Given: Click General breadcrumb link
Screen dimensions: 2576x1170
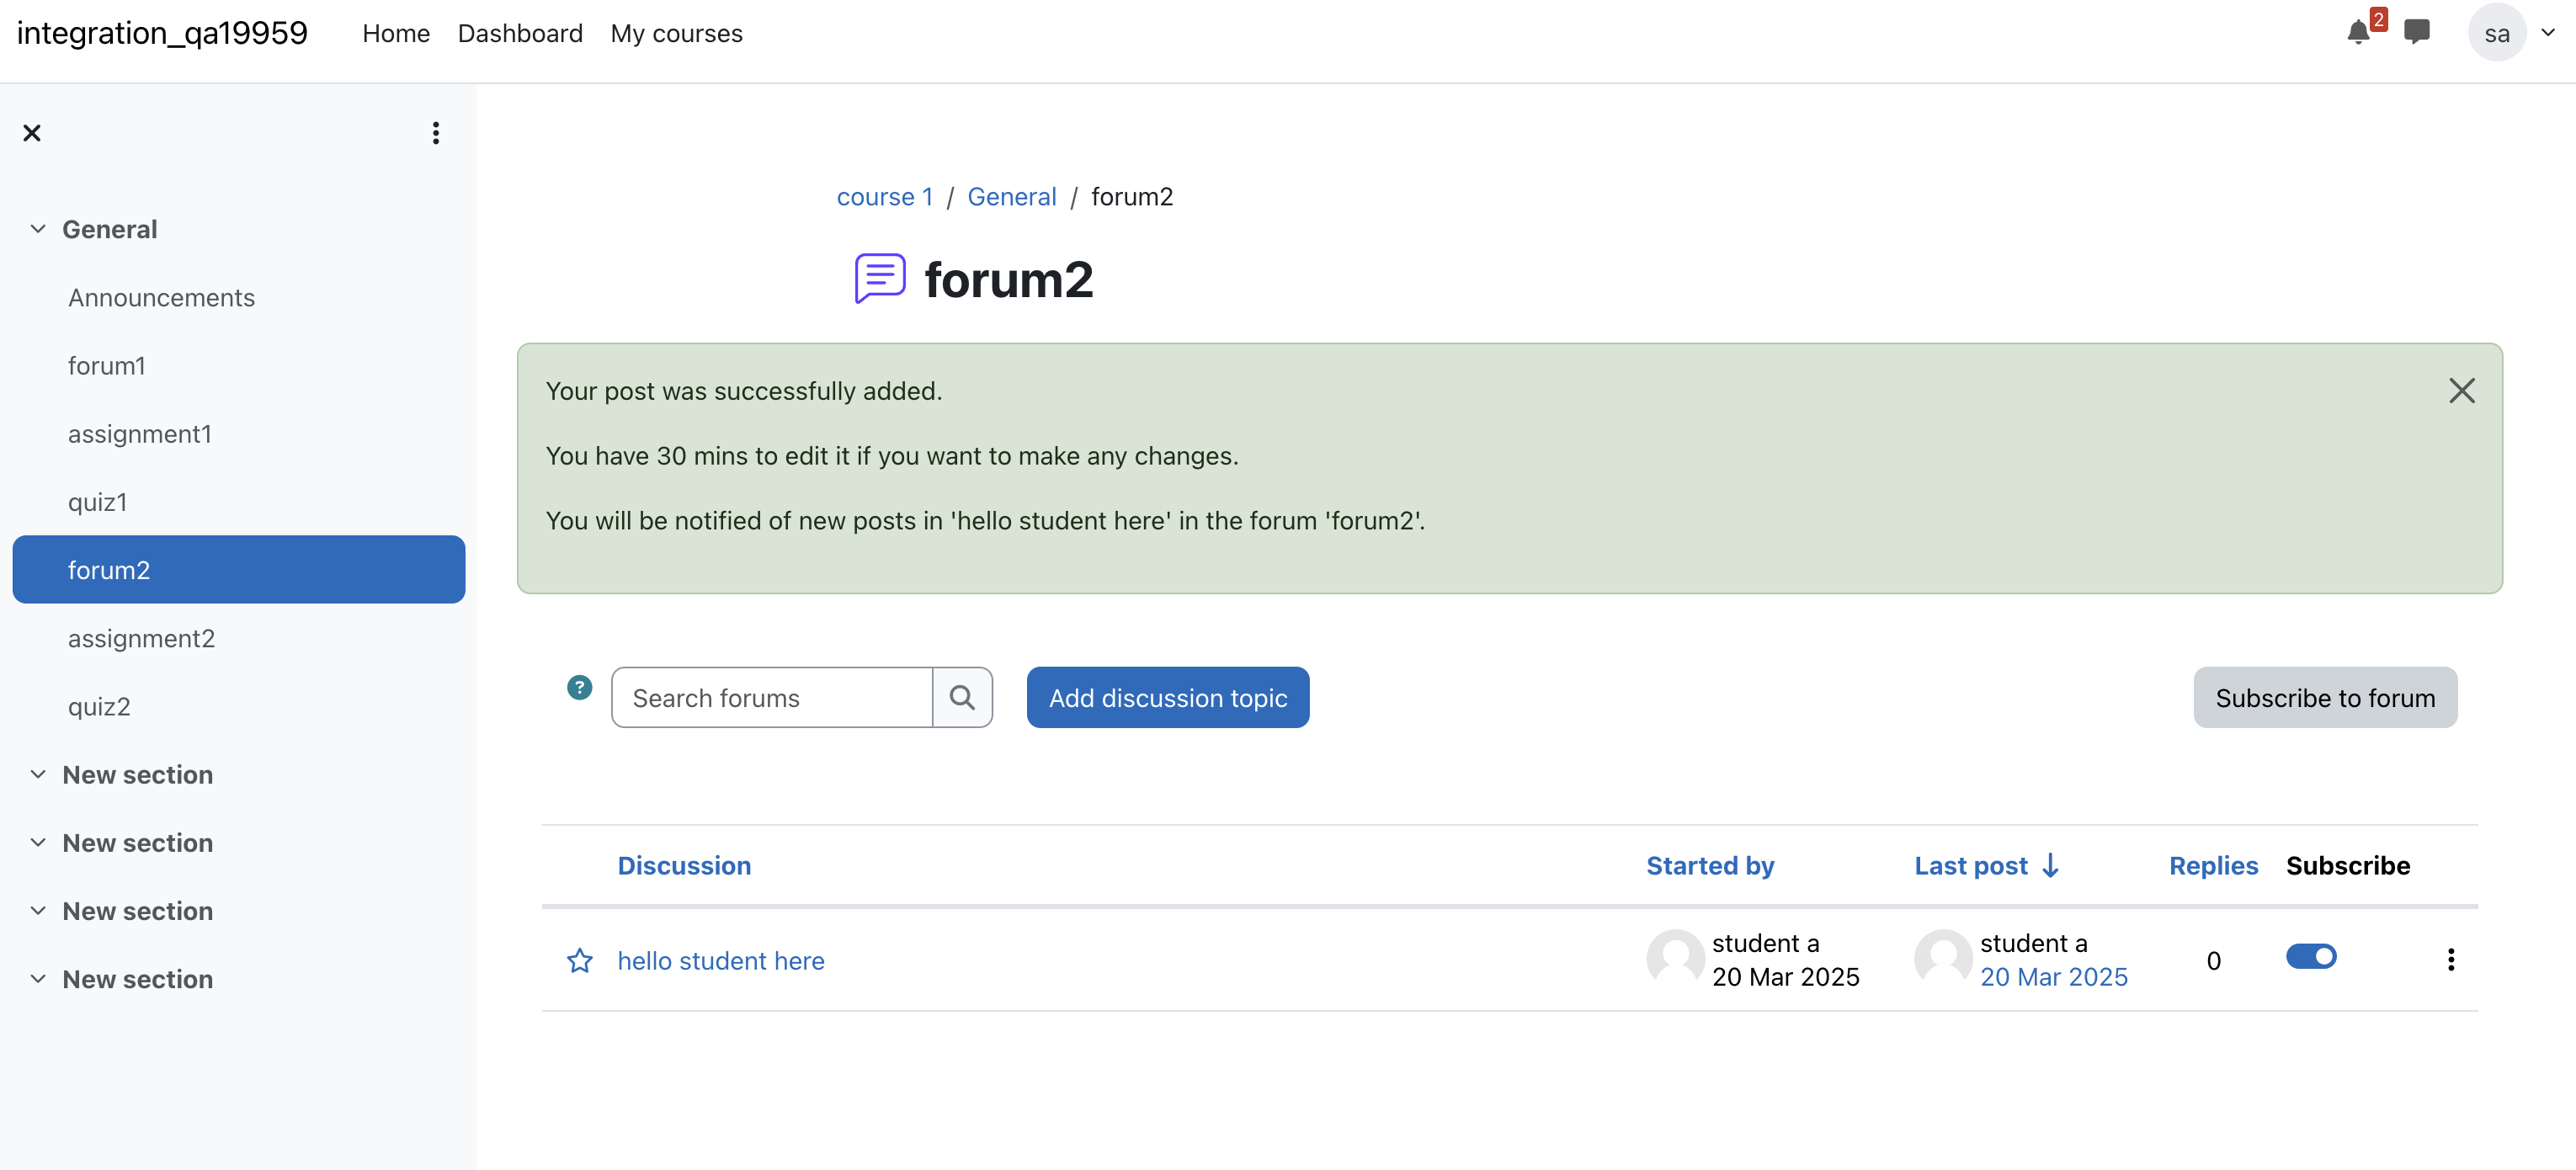Looking at the screenshot, I should pyautogui.click(x=1011, y=196).
